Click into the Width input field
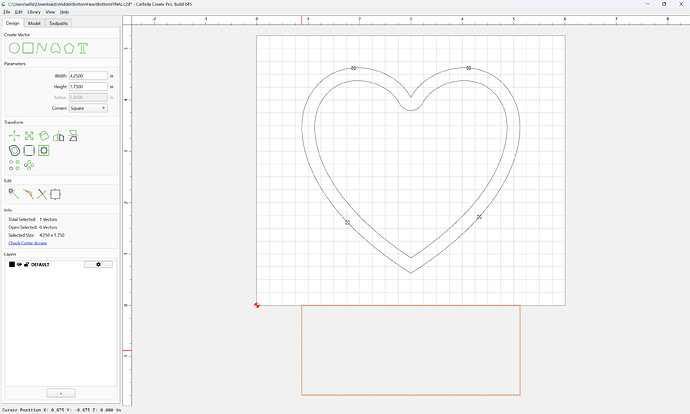 (88, 76)
